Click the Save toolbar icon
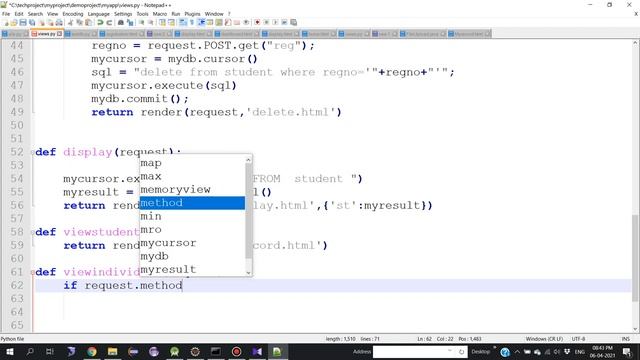This screenshot has height=360, width=640. [23, 22]
